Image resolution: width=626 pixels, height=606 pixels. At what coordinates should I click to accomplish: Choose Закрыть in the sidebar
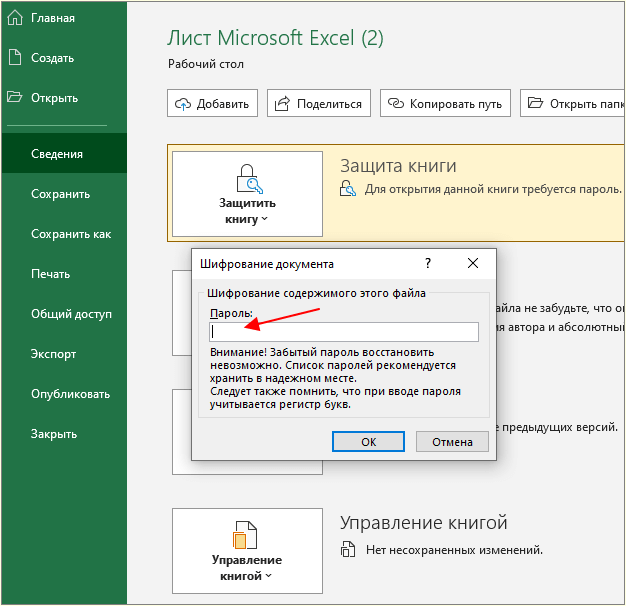[64, 434]
